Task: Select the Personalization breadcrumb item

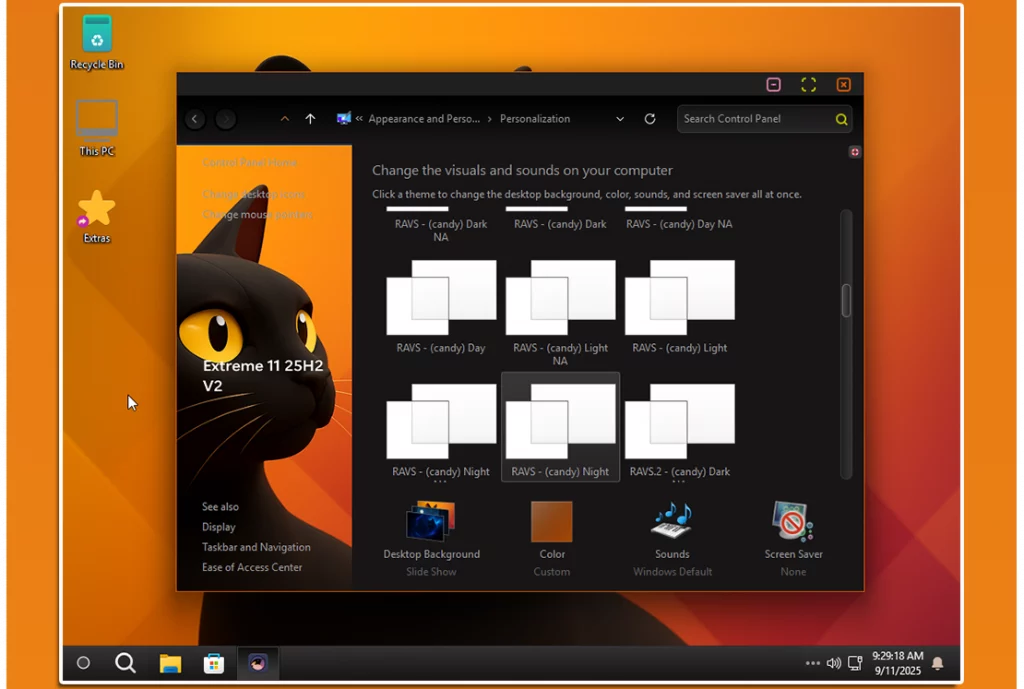Action: point(535,119)
